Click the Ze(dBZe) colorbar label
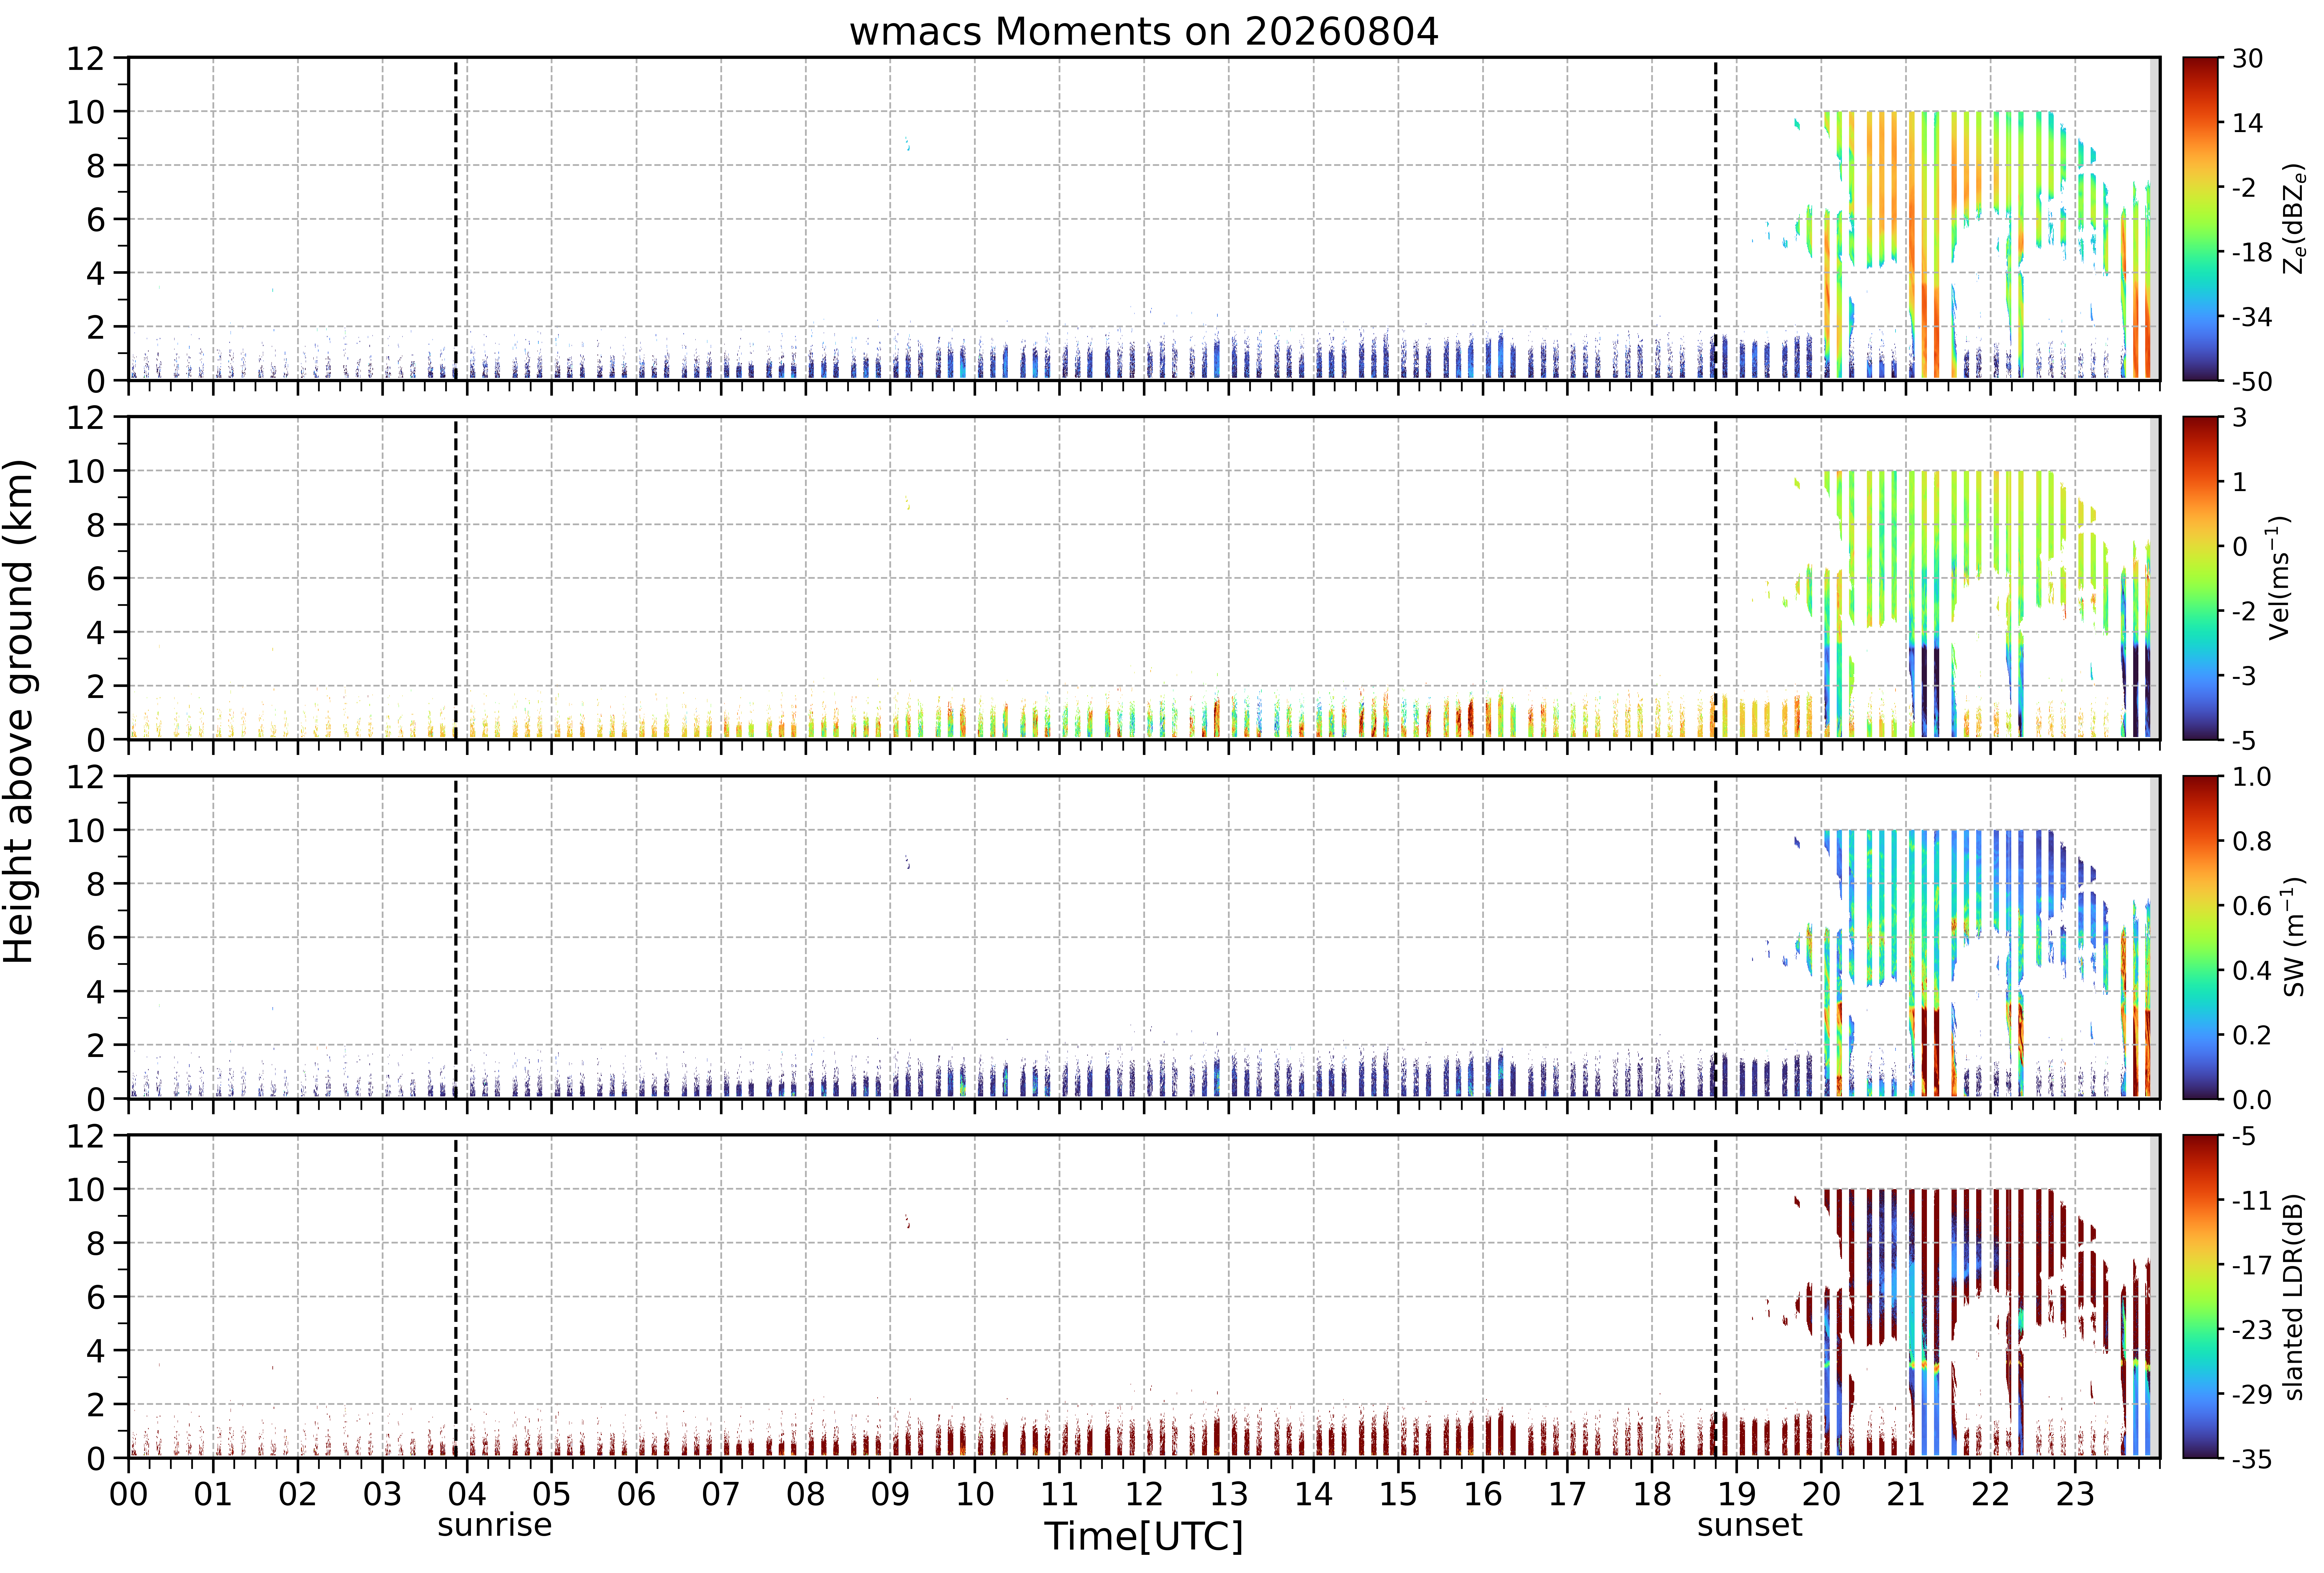This screenshot has width=2324, height=1573. [2294, 219]
